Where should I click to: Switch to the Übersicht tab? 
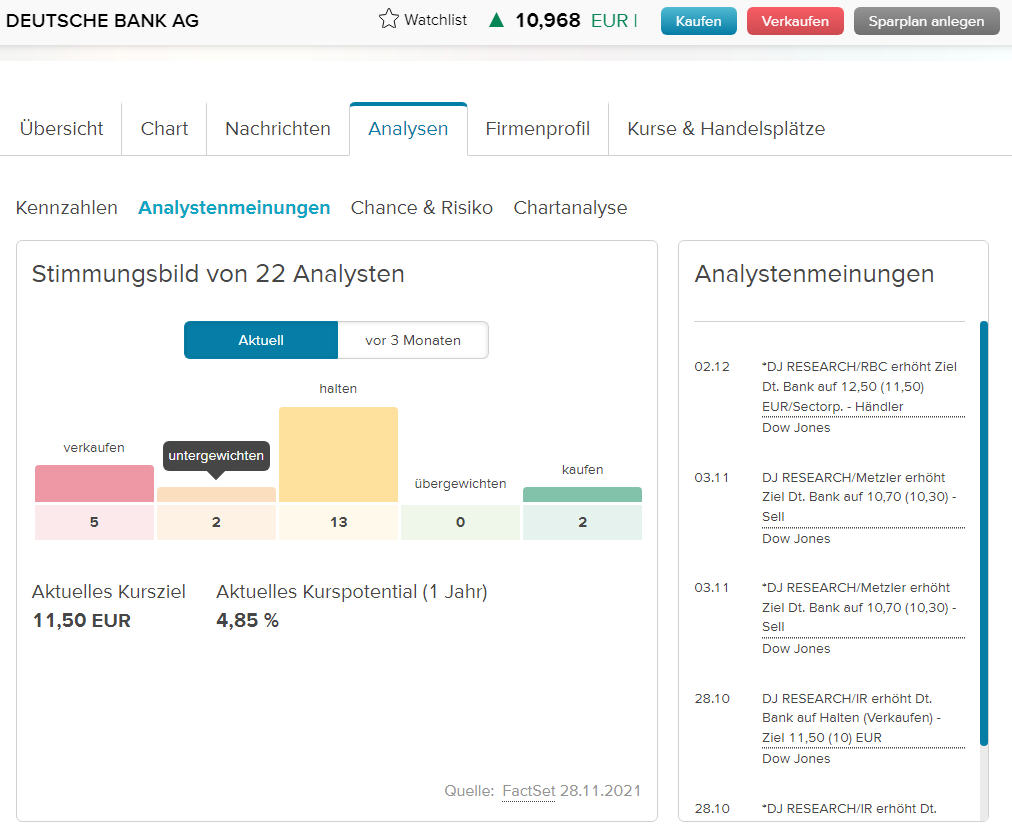61,128
